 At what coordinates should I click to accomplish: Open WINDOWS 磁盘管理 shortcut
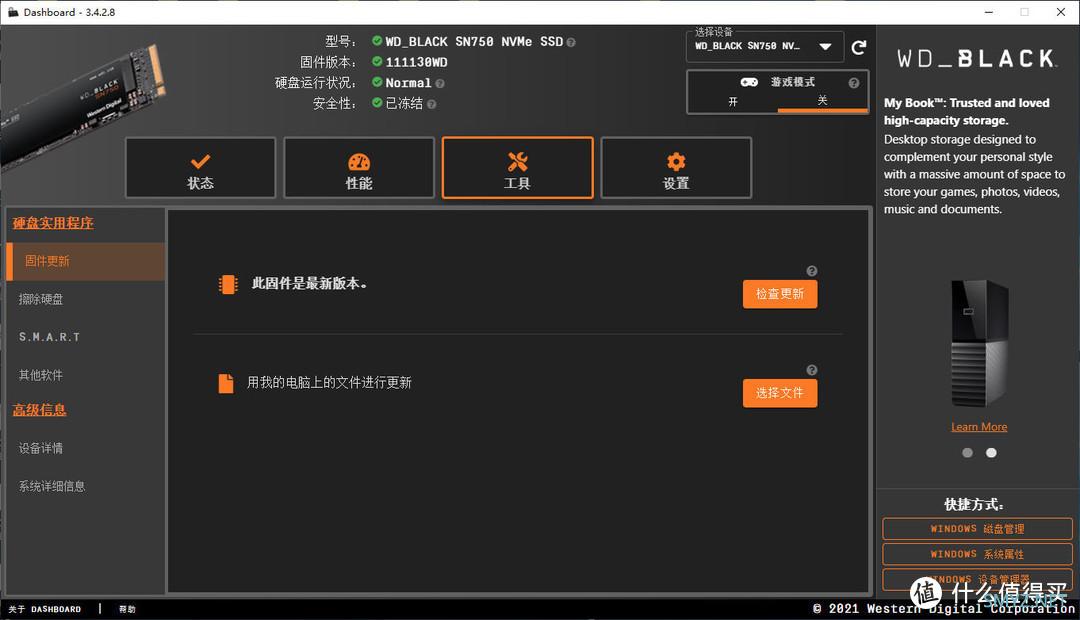(977, 528)
